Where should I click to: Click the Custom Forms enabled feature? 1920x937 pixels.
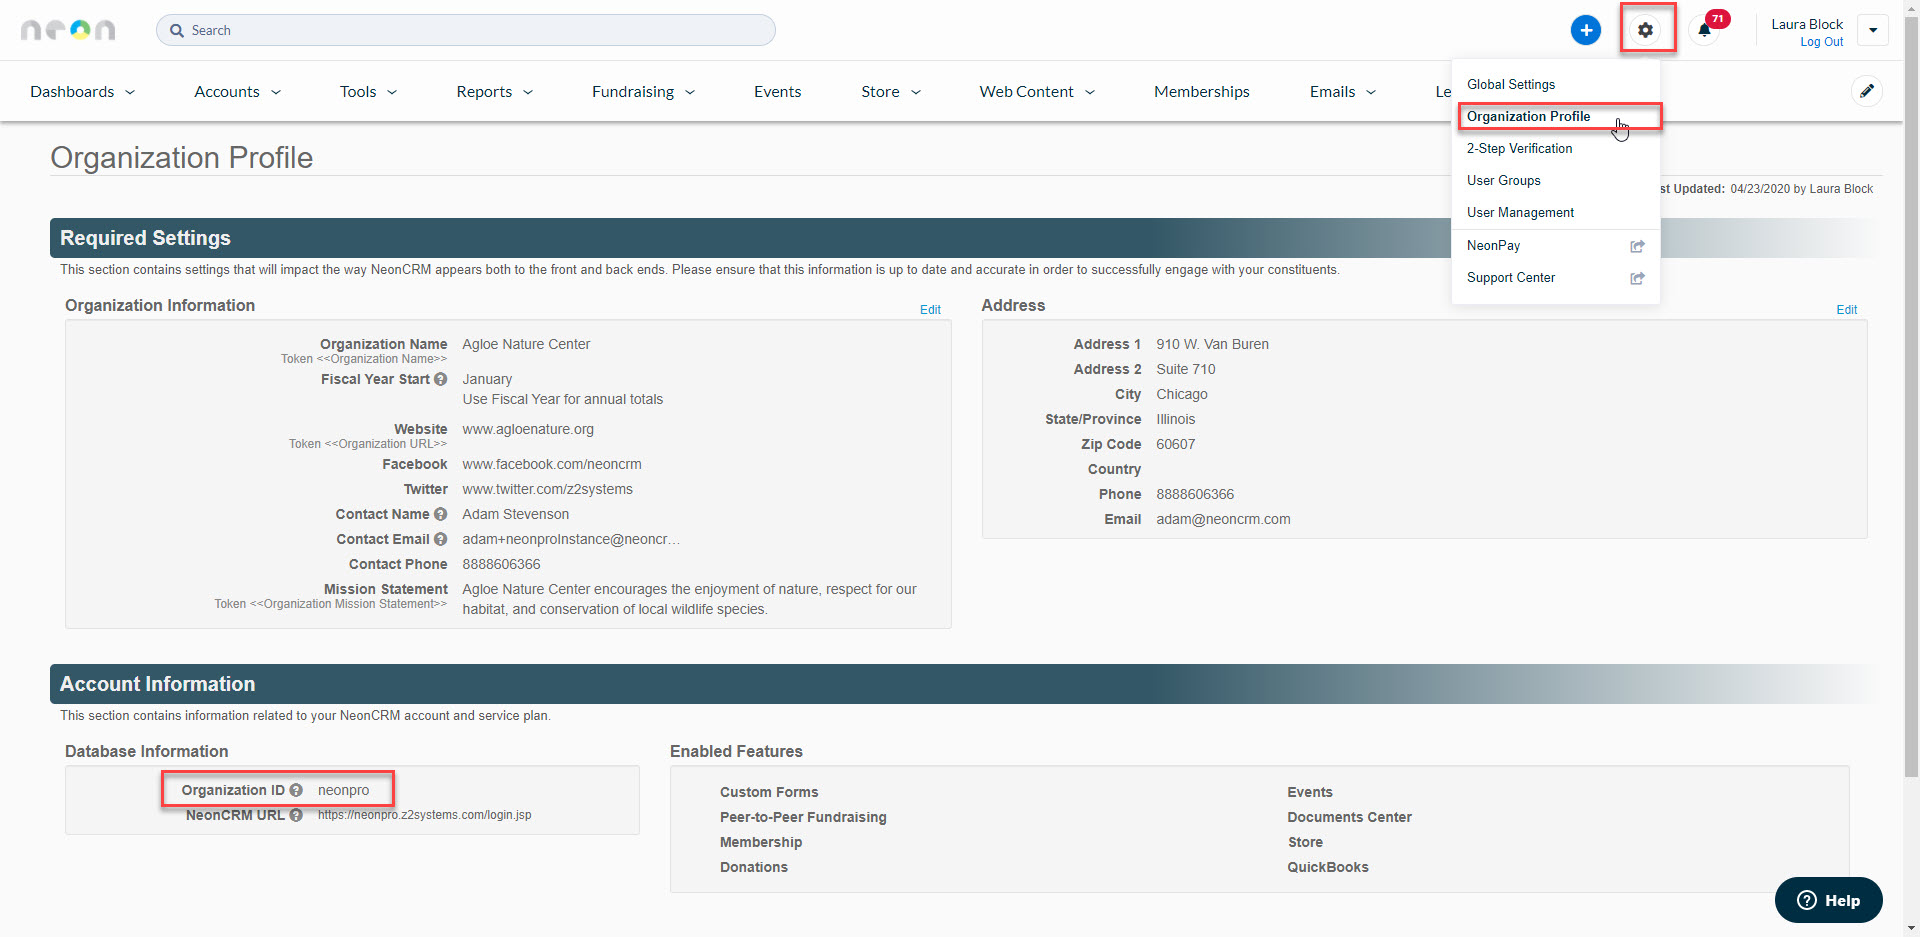[x=768, y=792]
